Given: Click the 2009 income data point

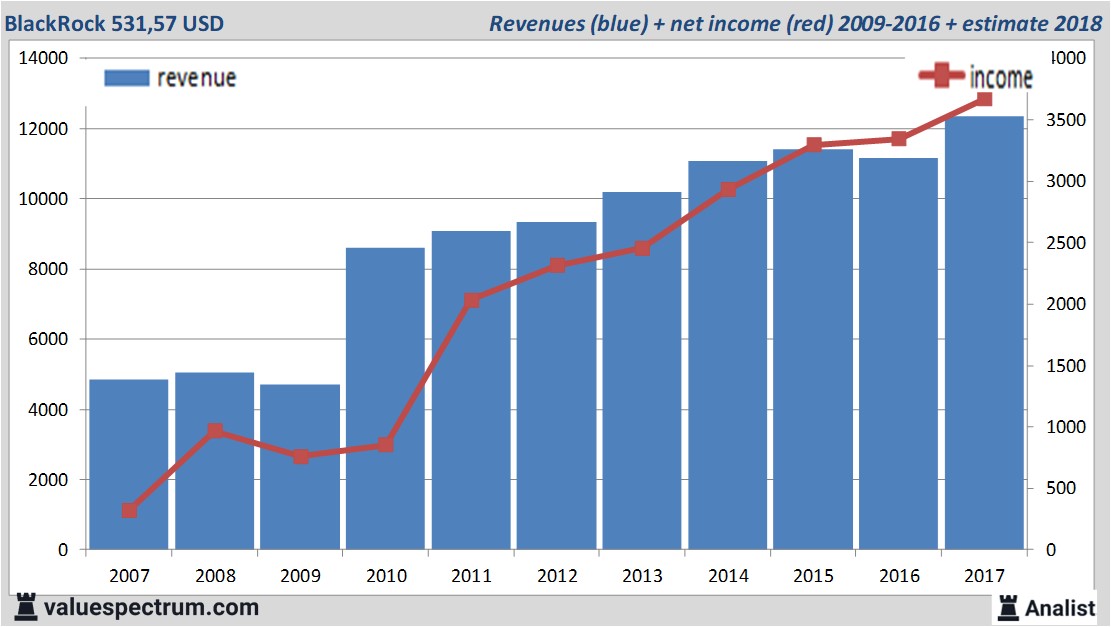Looking at the screenshot, I should coord(300,457).
